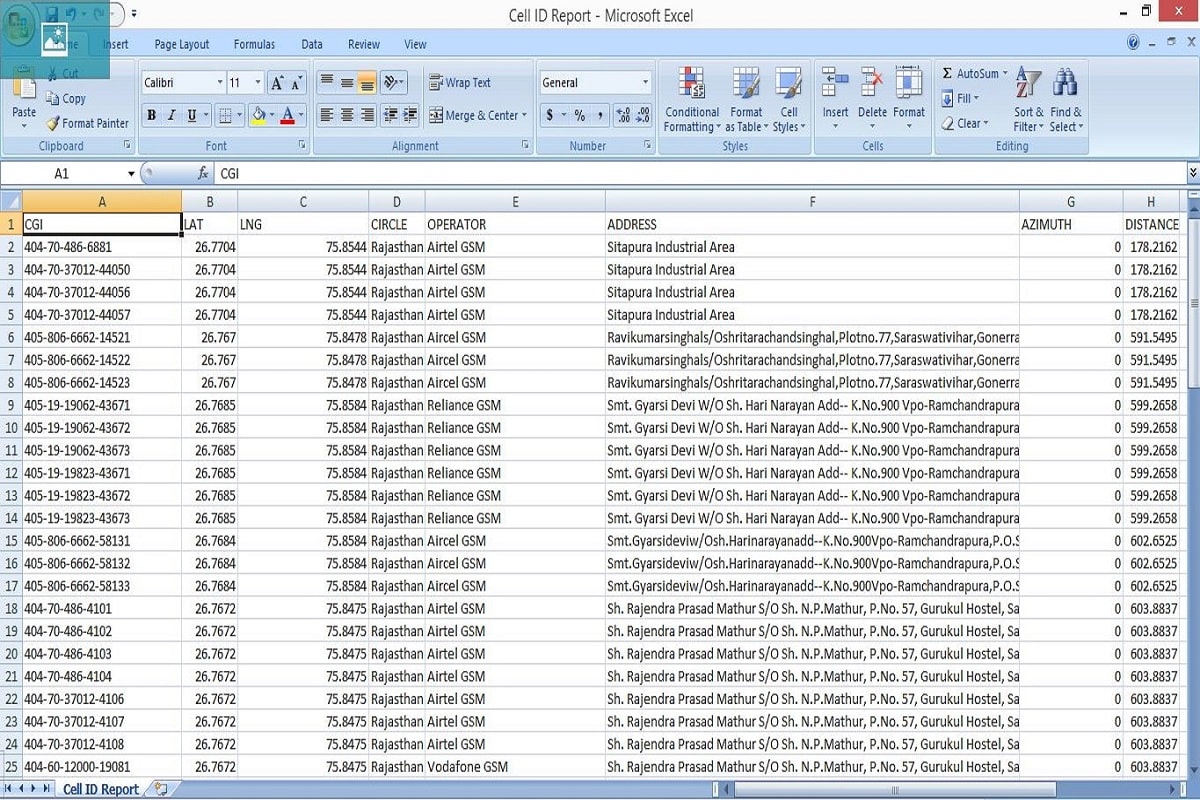Align text right in cell

click(x=367, y=115)
